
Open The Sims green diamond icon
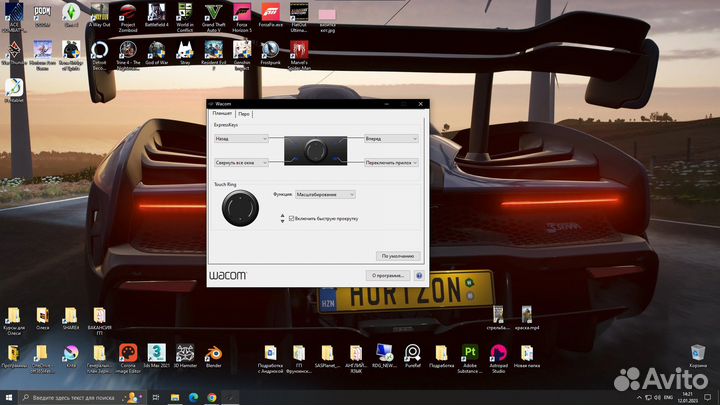pyautogui.click(x=71, y=16)
